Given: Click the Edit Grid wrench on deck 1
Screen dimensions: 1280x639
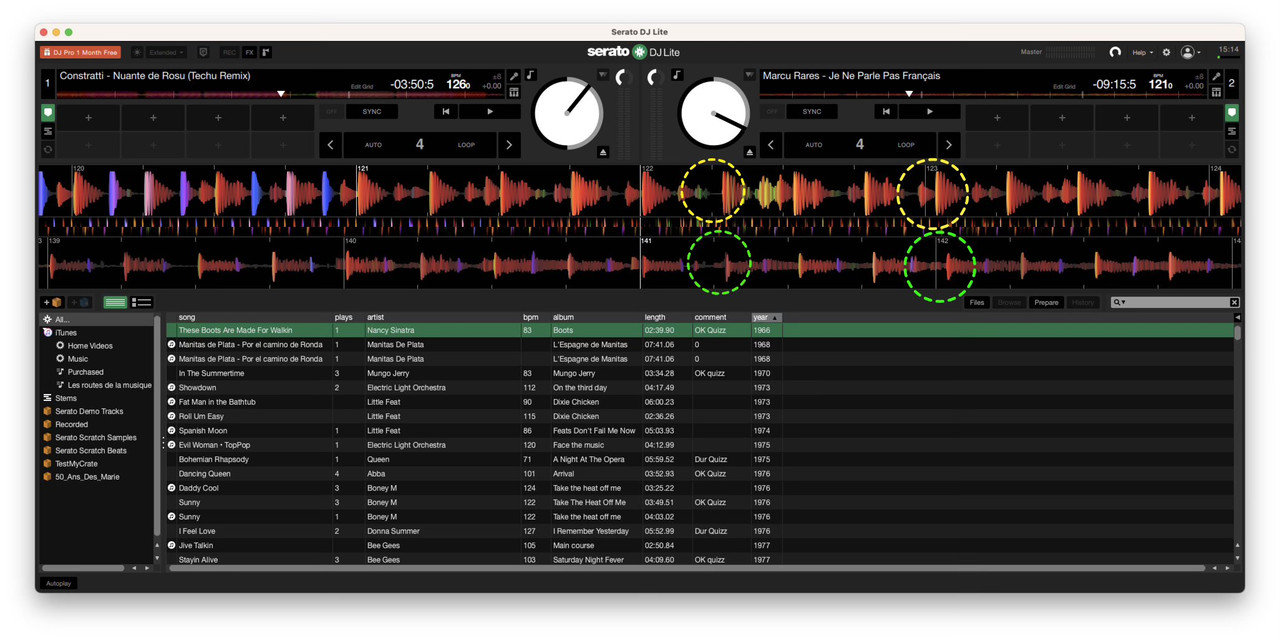Looking at the screenshot, I should tap(513, 76).
